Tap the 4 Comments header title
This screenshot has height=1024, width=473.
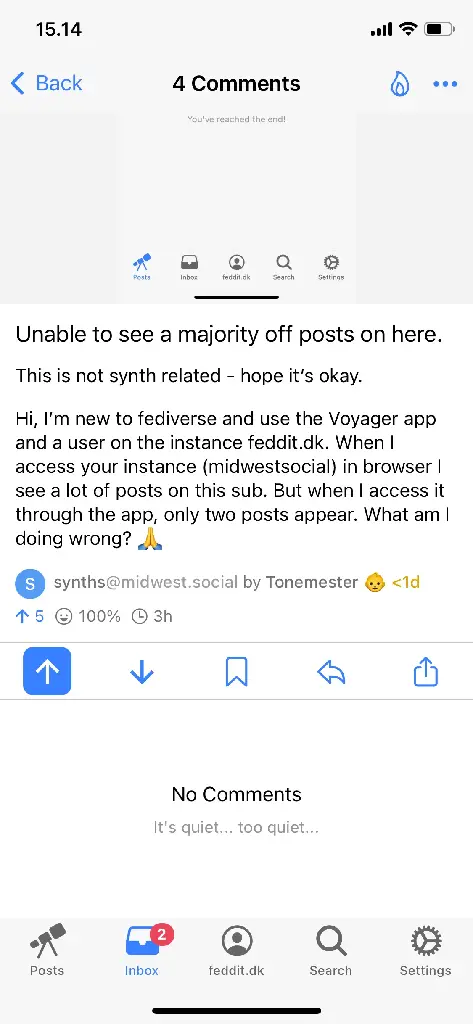tap(236, 84)
